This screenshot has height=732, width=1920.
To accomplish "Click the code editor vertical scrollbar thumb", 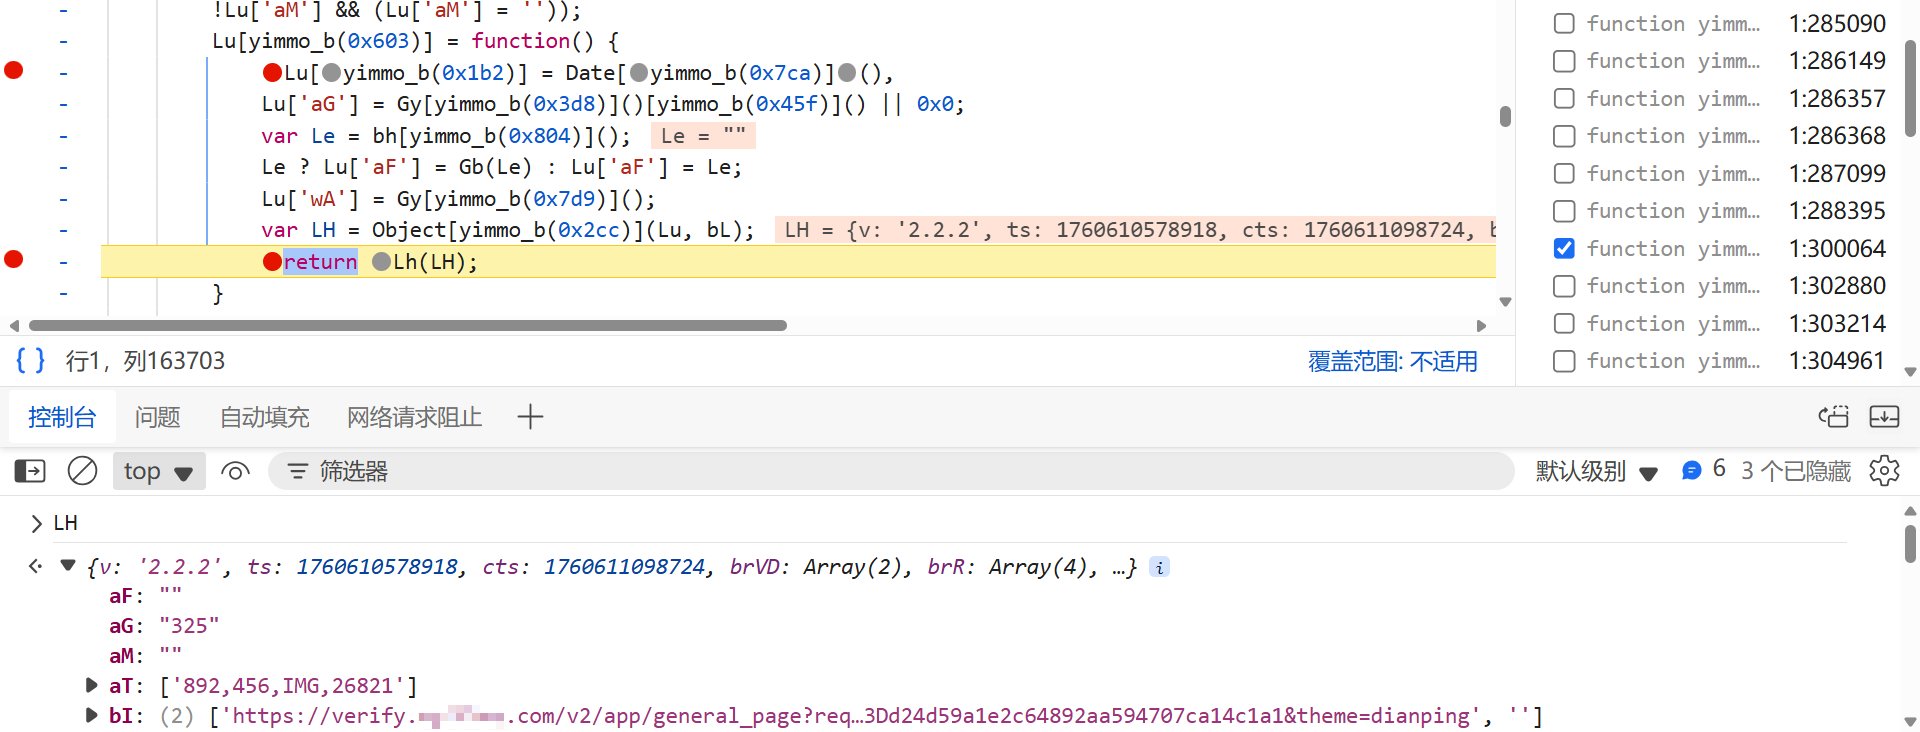I will tap(1505, 116).
